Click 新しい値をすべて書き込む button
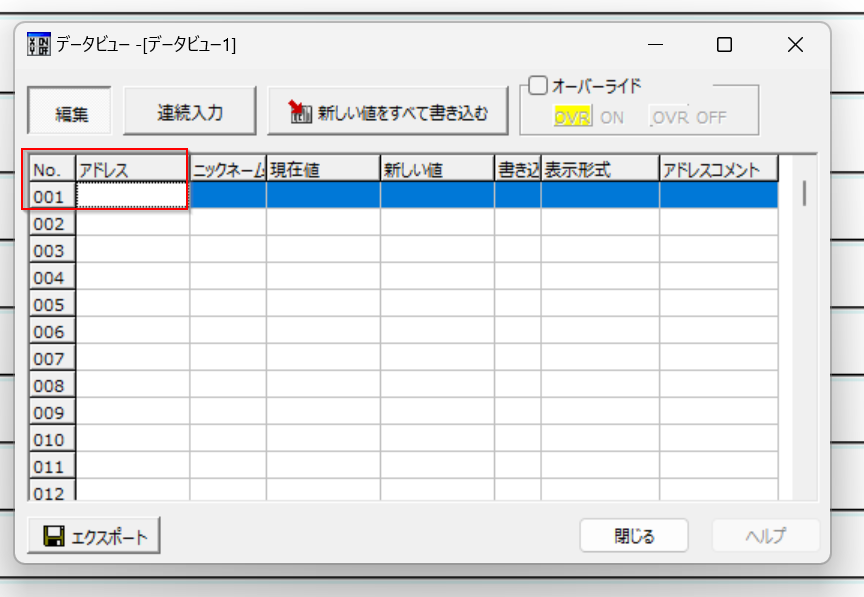The image size is (864, 597). (387, 111)
